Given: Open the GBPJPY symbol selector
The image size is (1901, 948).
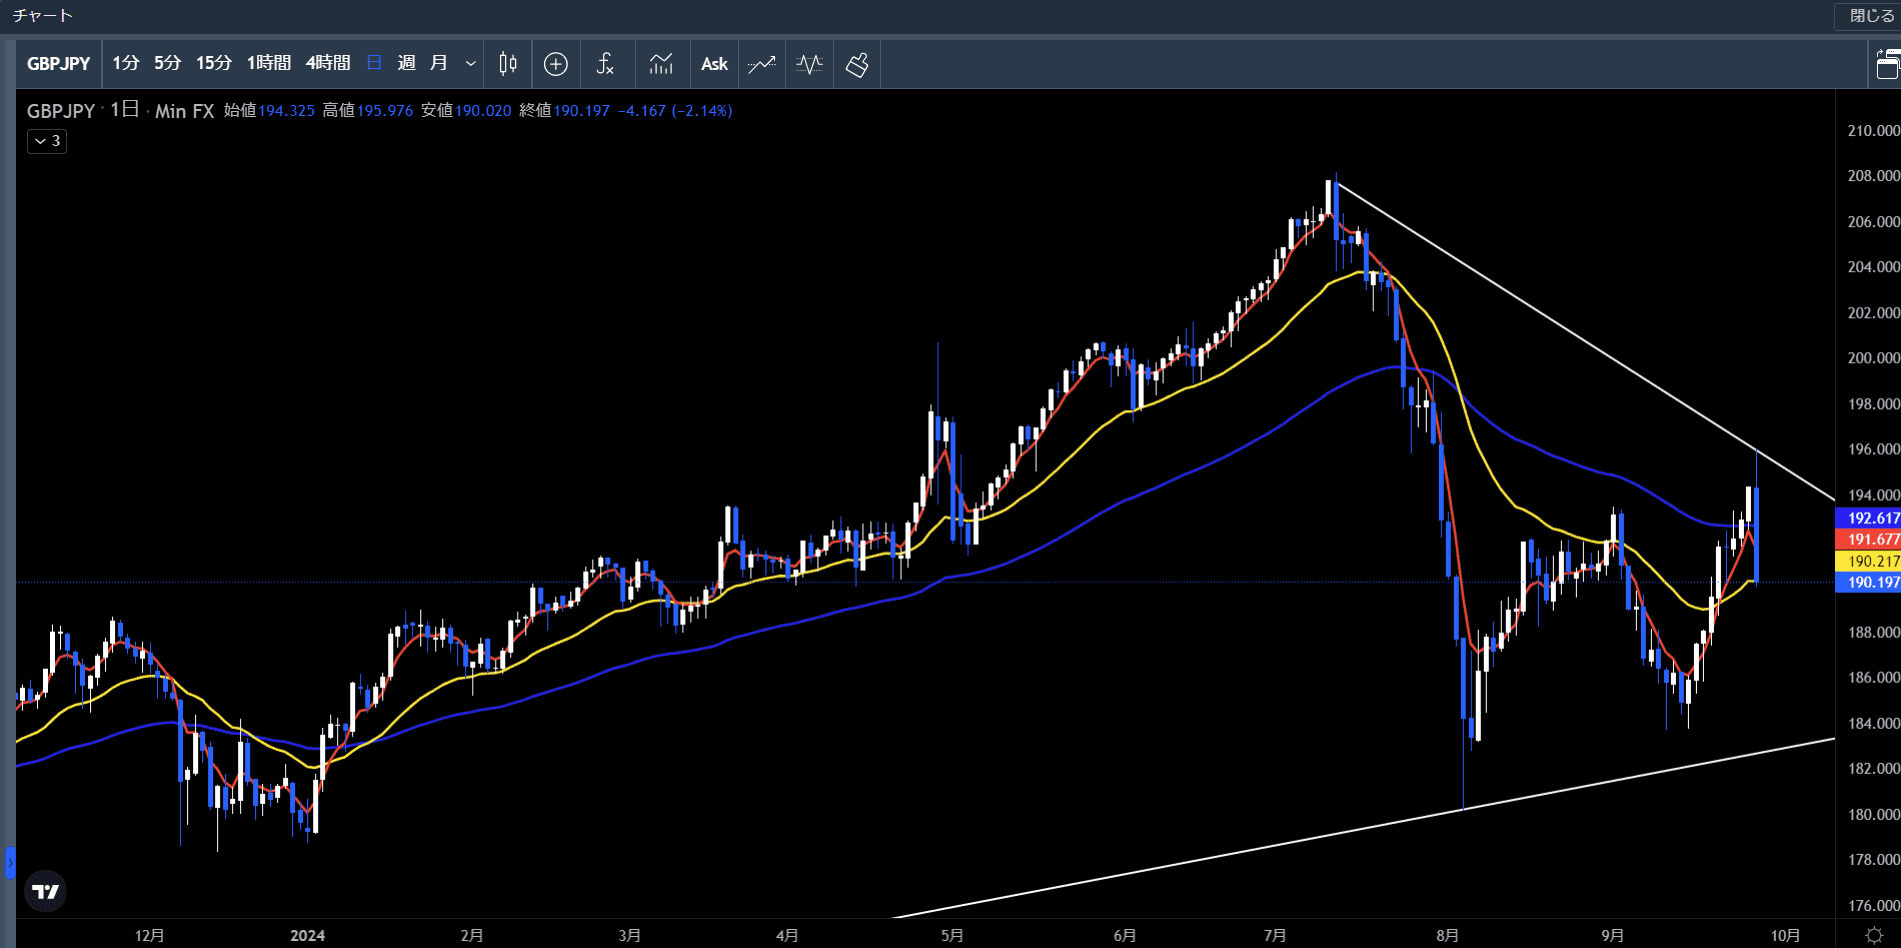Looking at the screenshot, I should [59, 64].
